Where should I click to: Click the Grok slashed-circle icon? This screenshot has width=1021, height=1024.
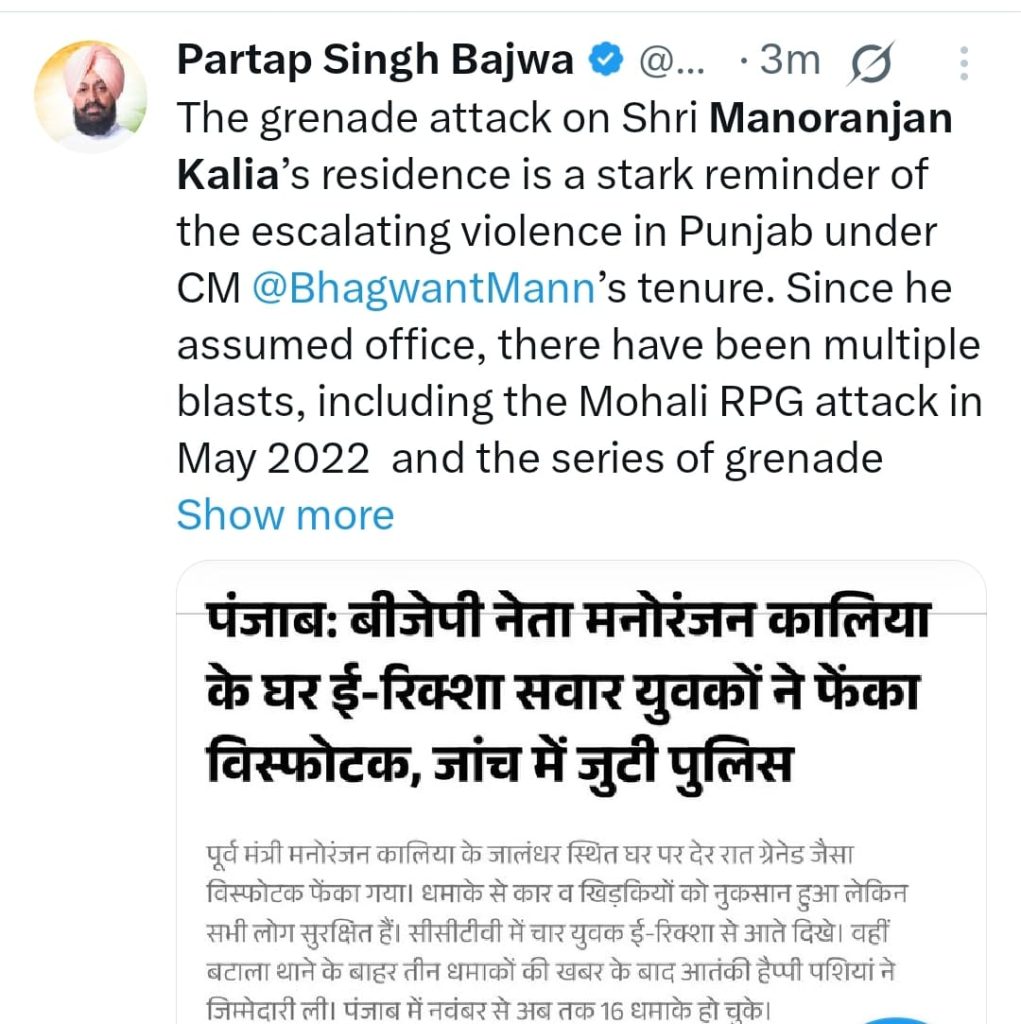click(871, 64)
